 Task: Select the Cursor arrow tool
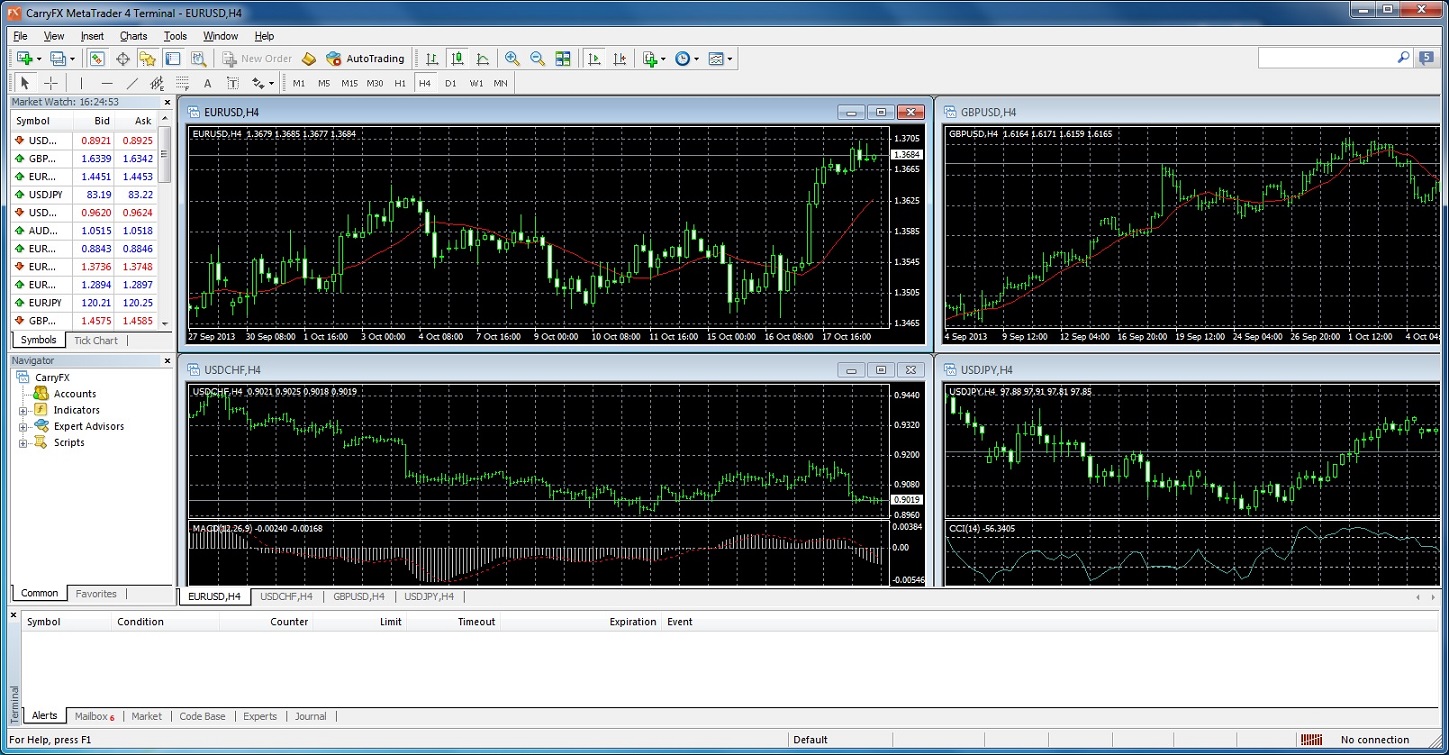click(25, 83)
